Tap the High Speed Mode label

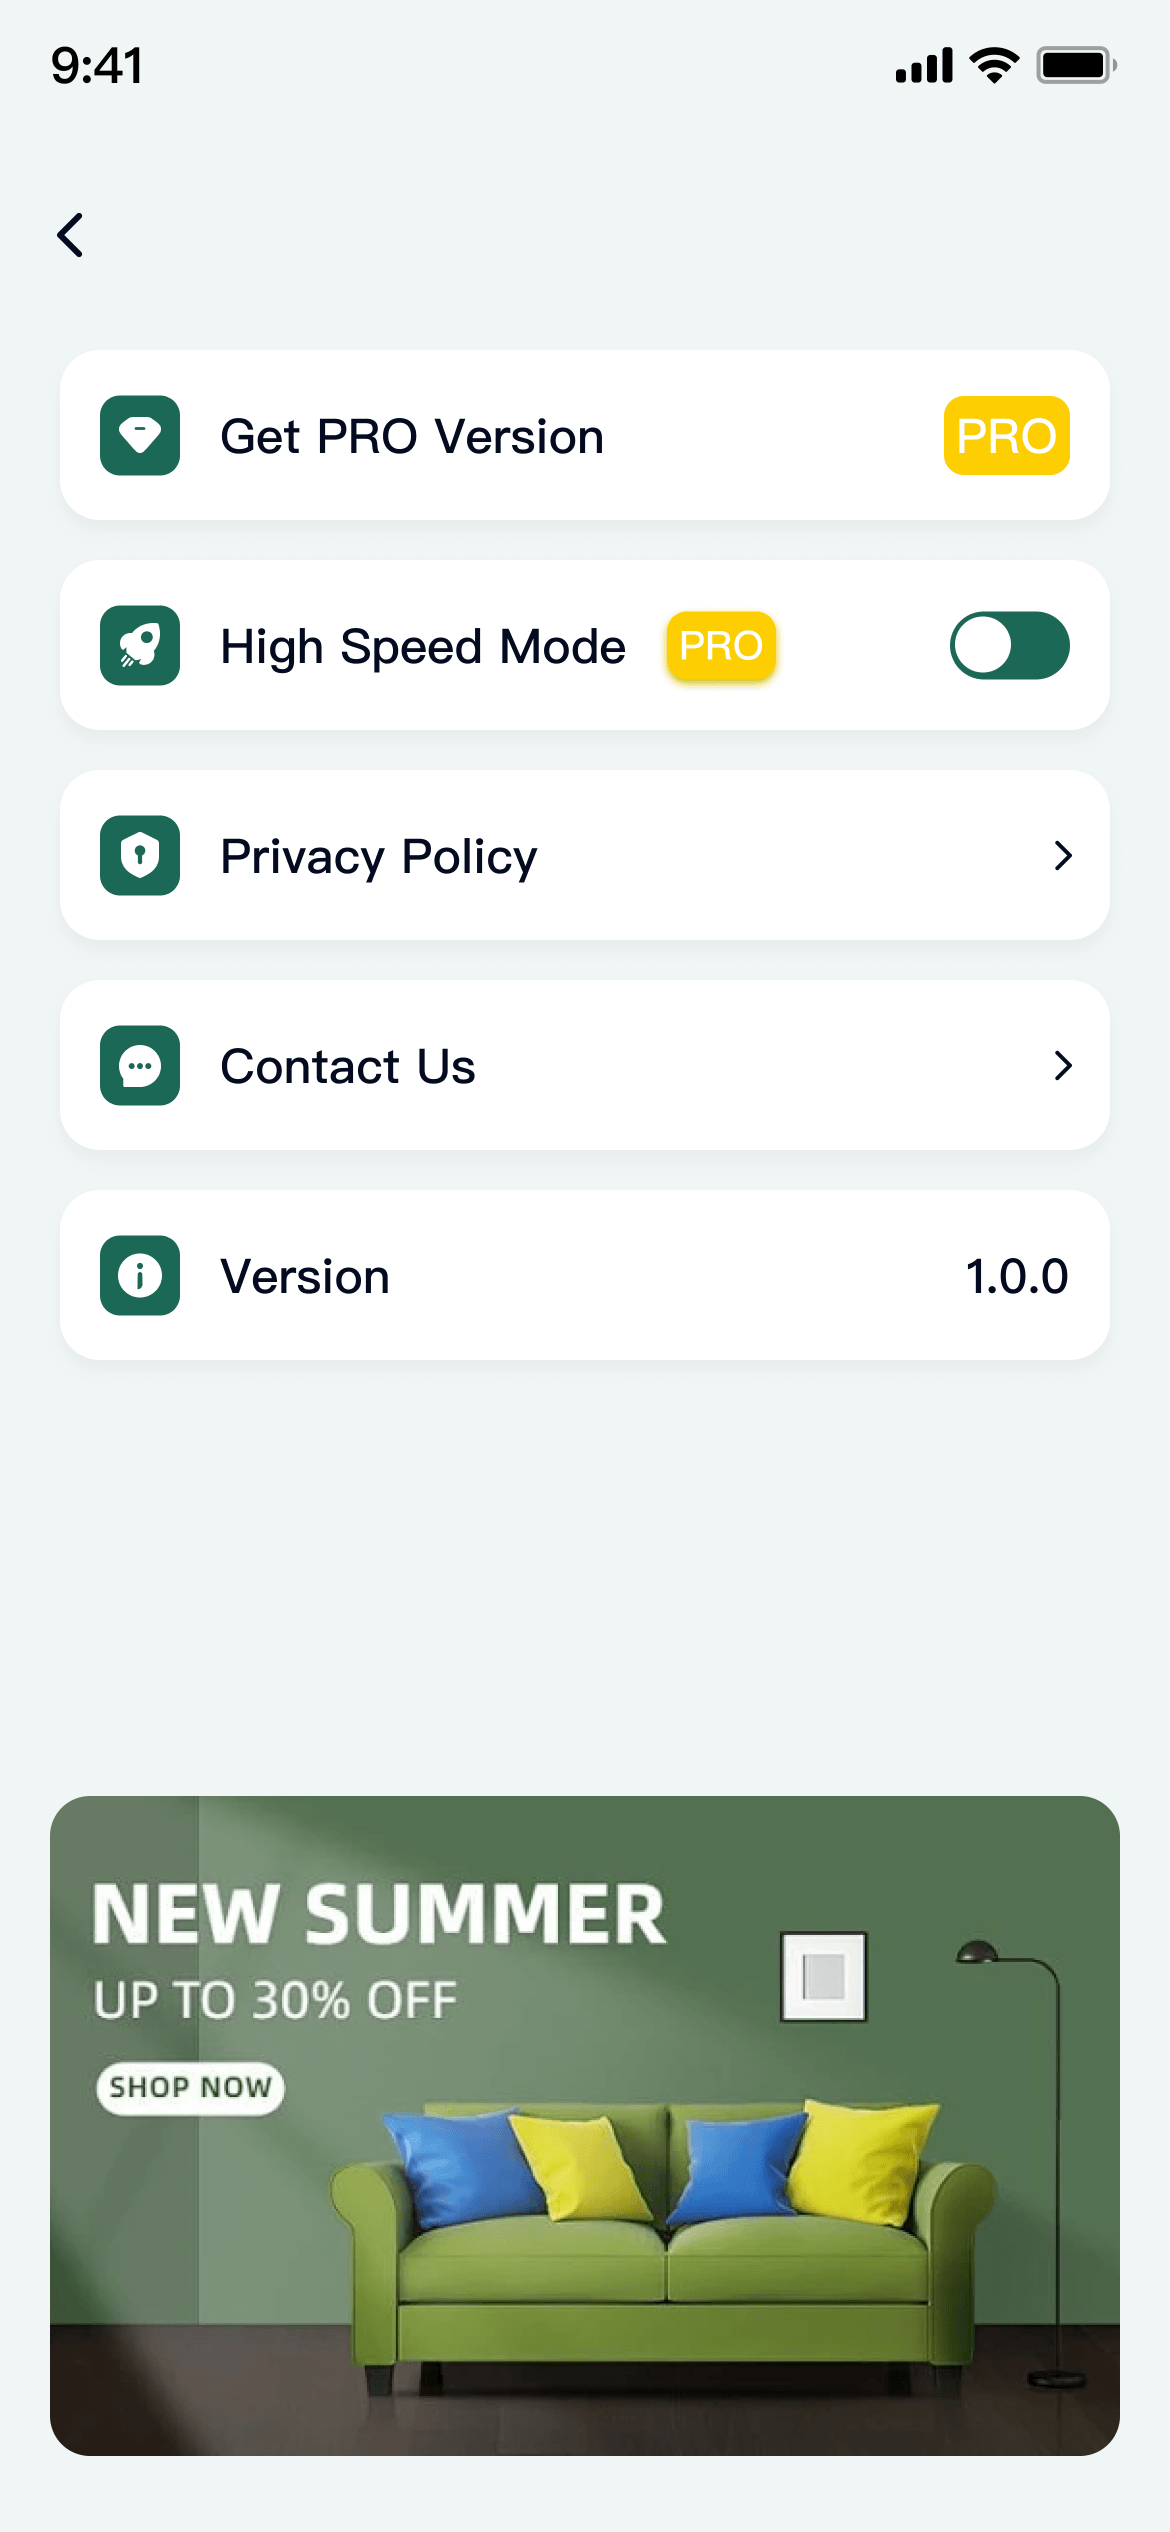pyautogui.click(x=423, y=647)
